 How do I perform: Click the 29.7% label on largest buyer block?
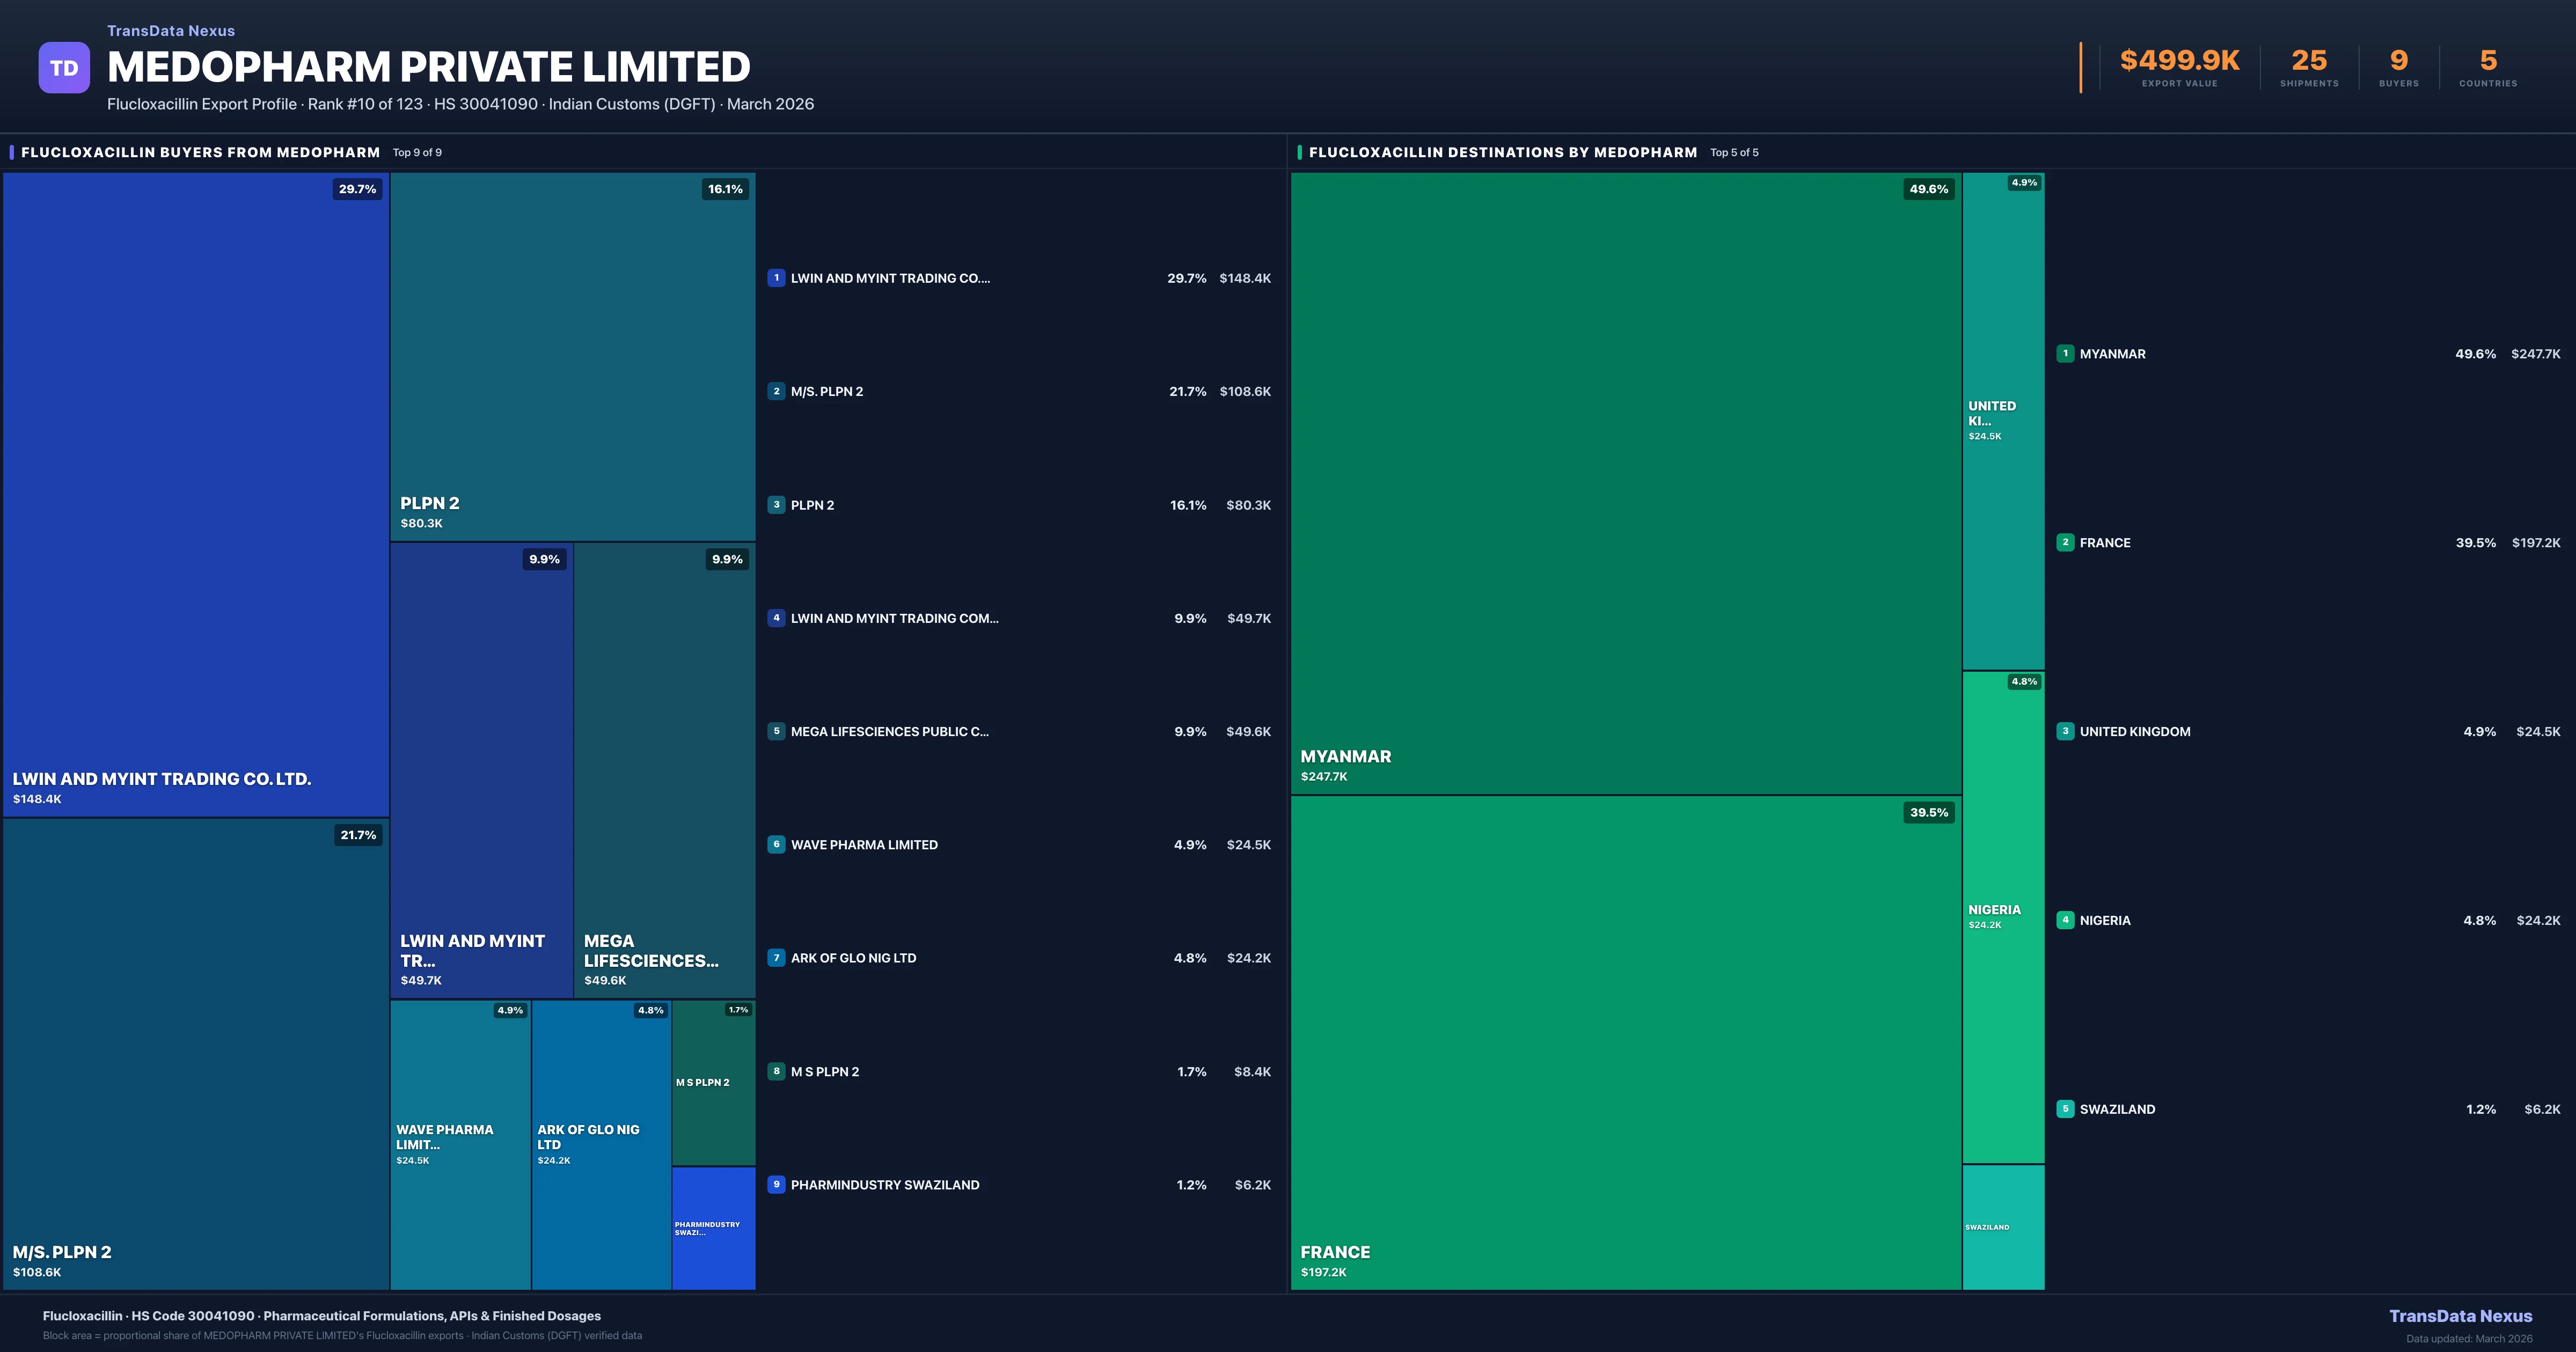357,189
